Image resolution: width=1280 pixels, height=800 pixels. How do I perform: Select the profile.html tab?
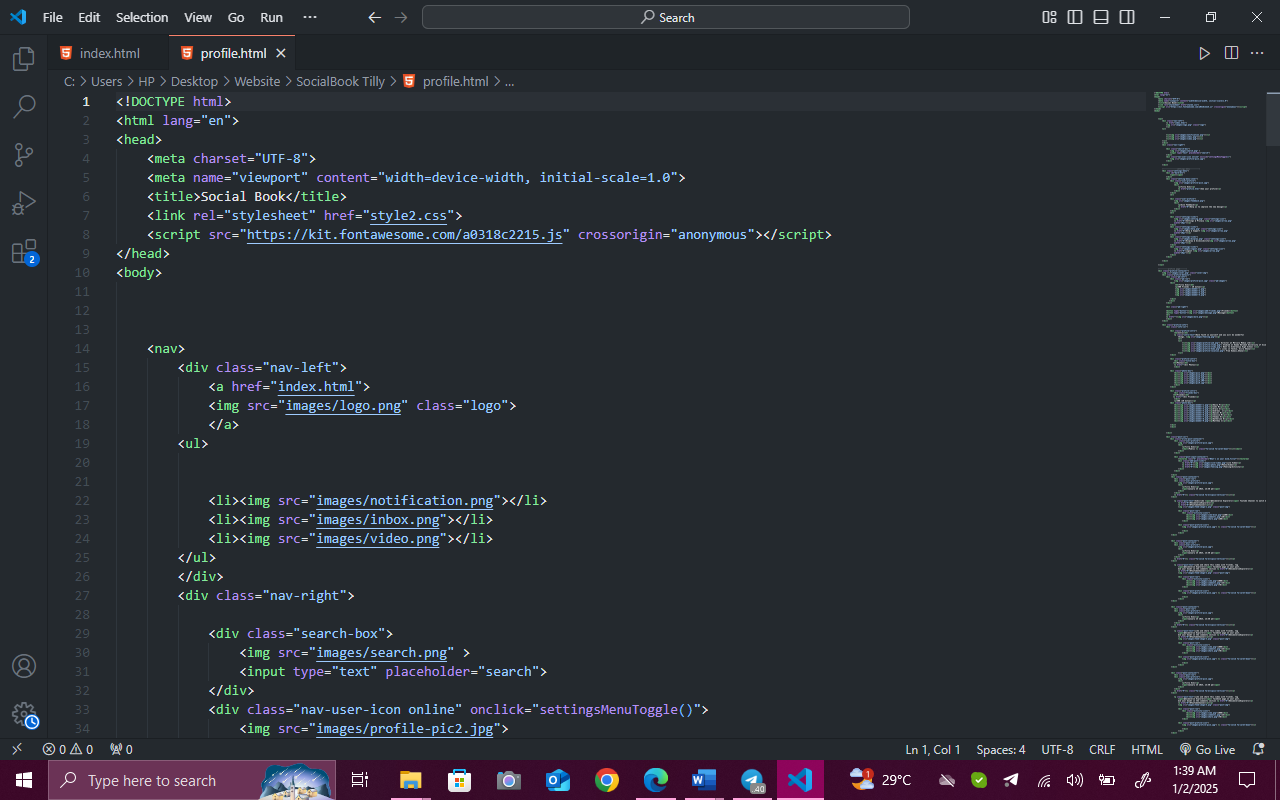[x=232, y=53]
